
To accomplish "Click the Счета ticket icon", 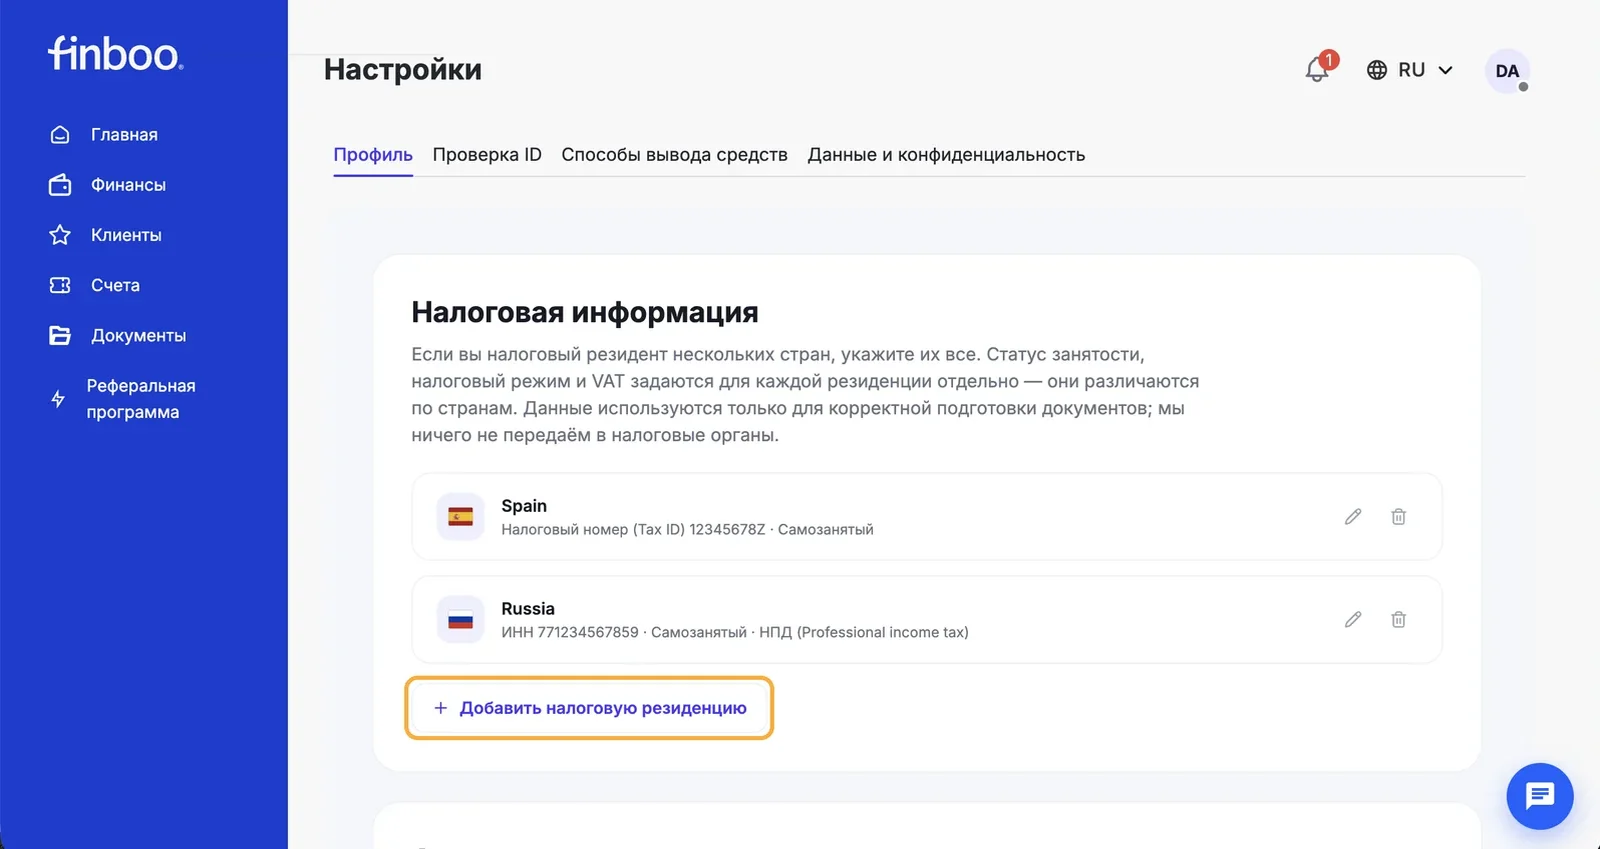I will 60,285.
